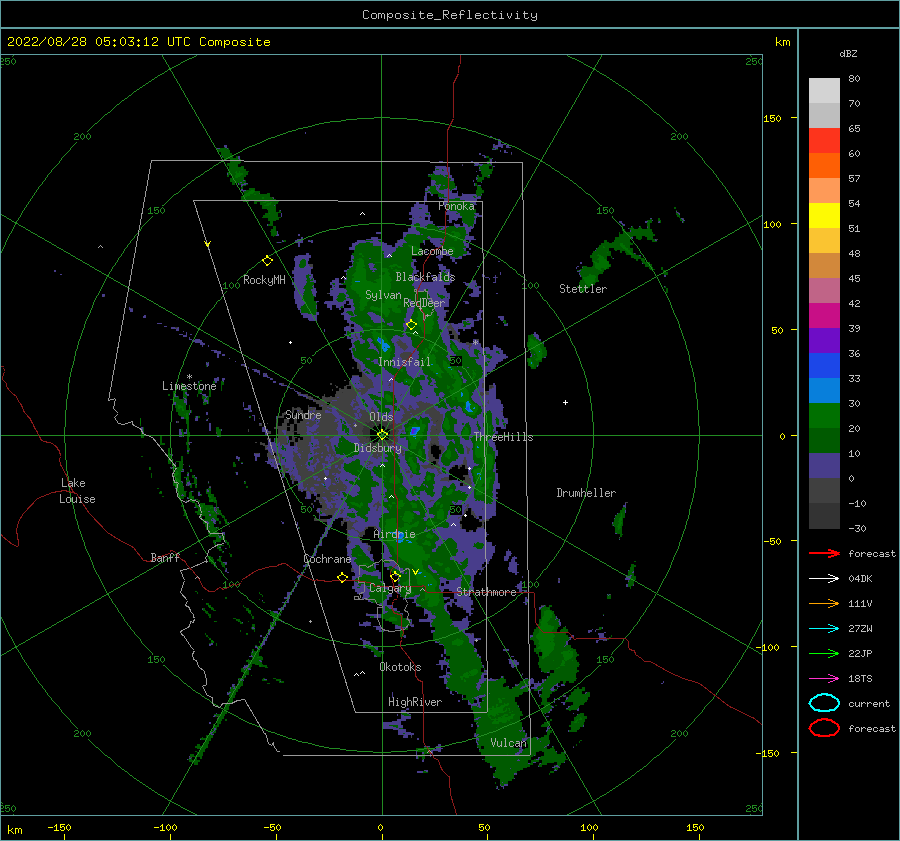The height and width of the screenshot is (841, 900).
Task: Click the Banff label on the map
Action: coord(165,557)
